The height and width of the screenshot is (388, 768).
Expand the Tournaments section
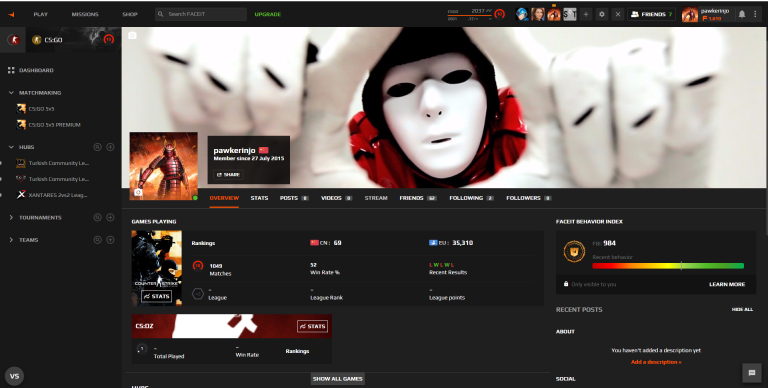pos(11,217)
